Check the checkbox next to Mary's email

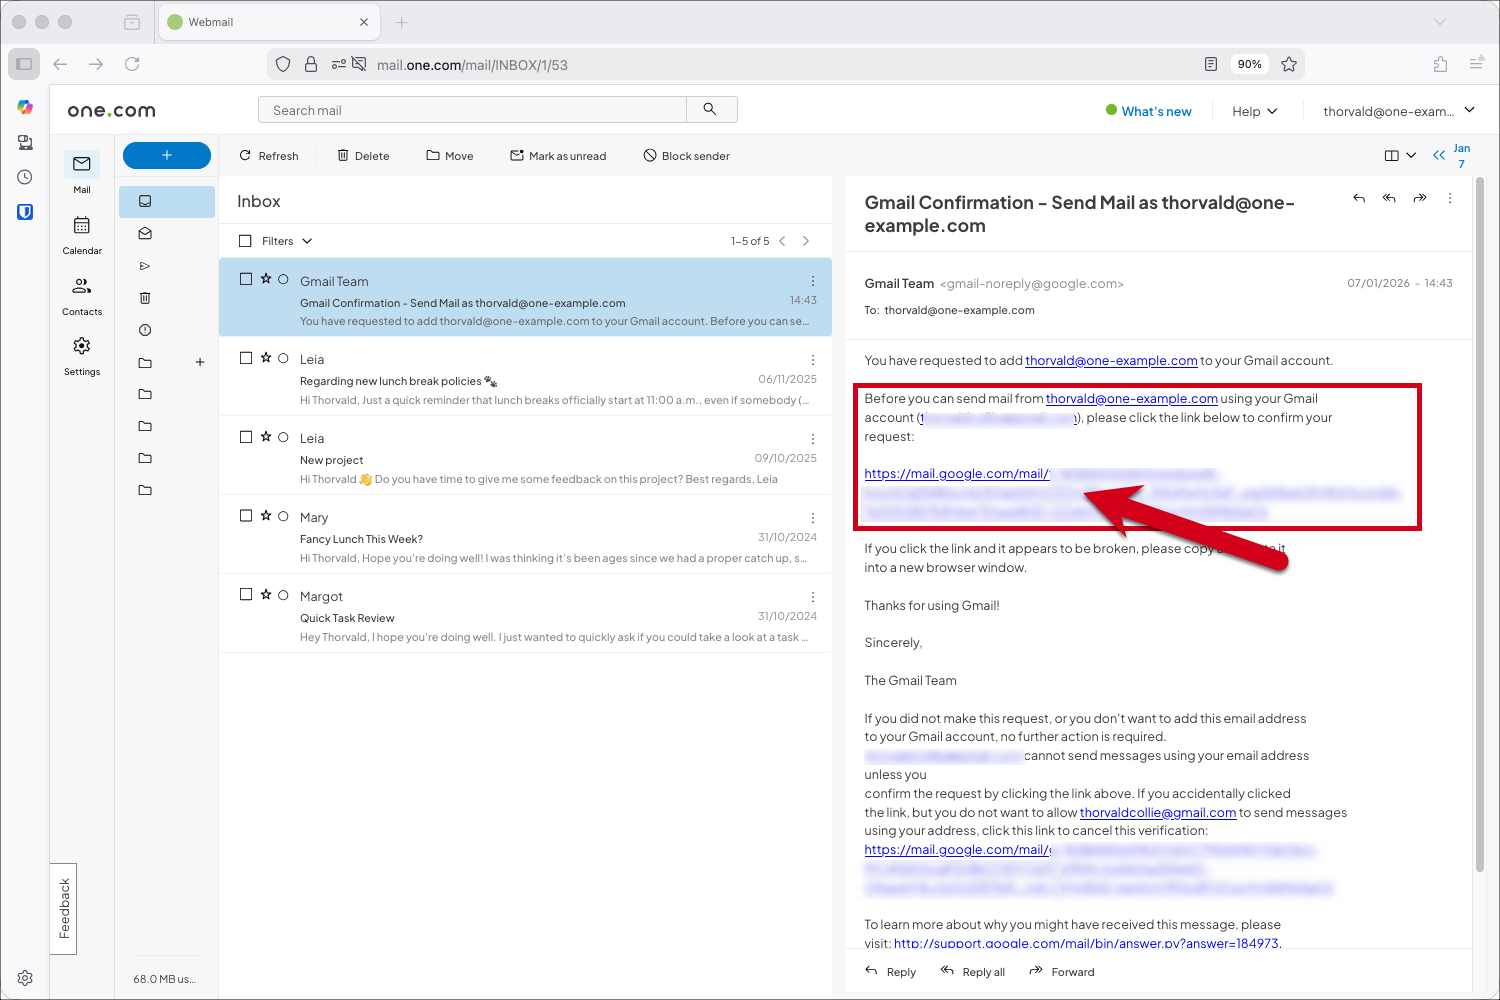click(245, 514)
